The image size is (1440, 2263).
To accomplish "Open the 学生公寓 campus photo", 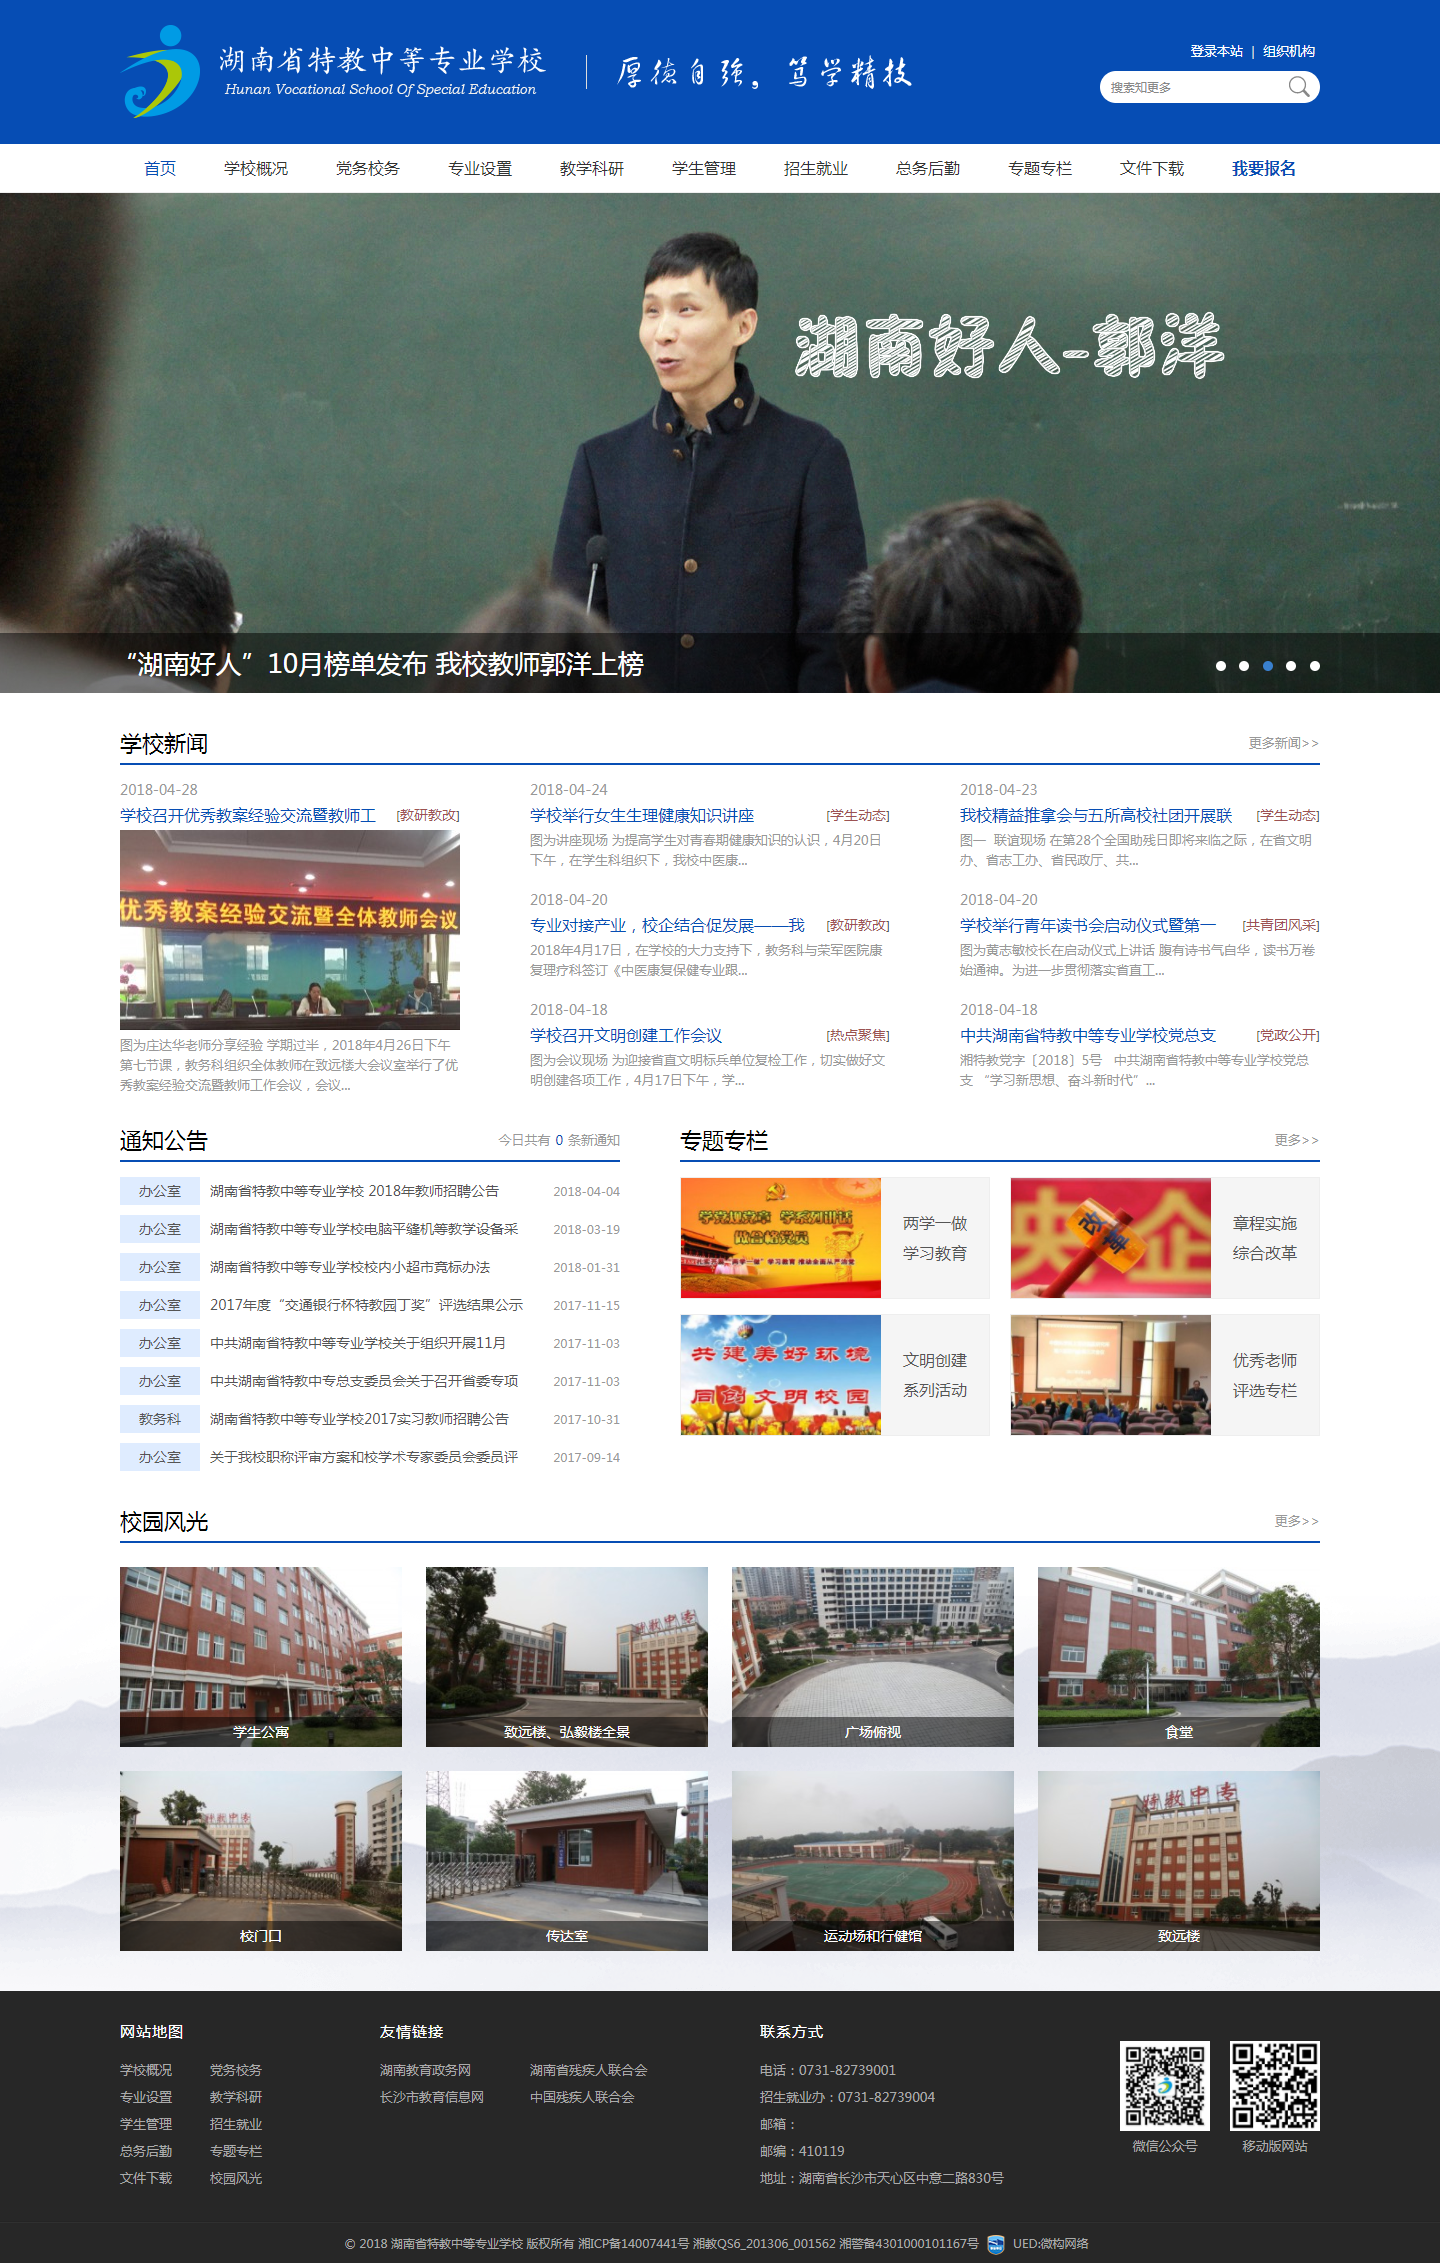I will [261, 1656].
